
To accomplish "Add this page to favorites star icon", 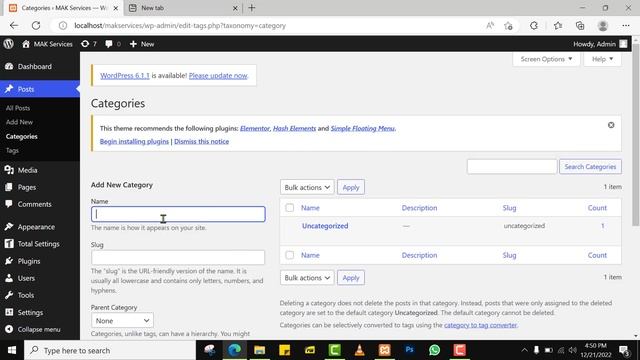I will pos(508,25).
